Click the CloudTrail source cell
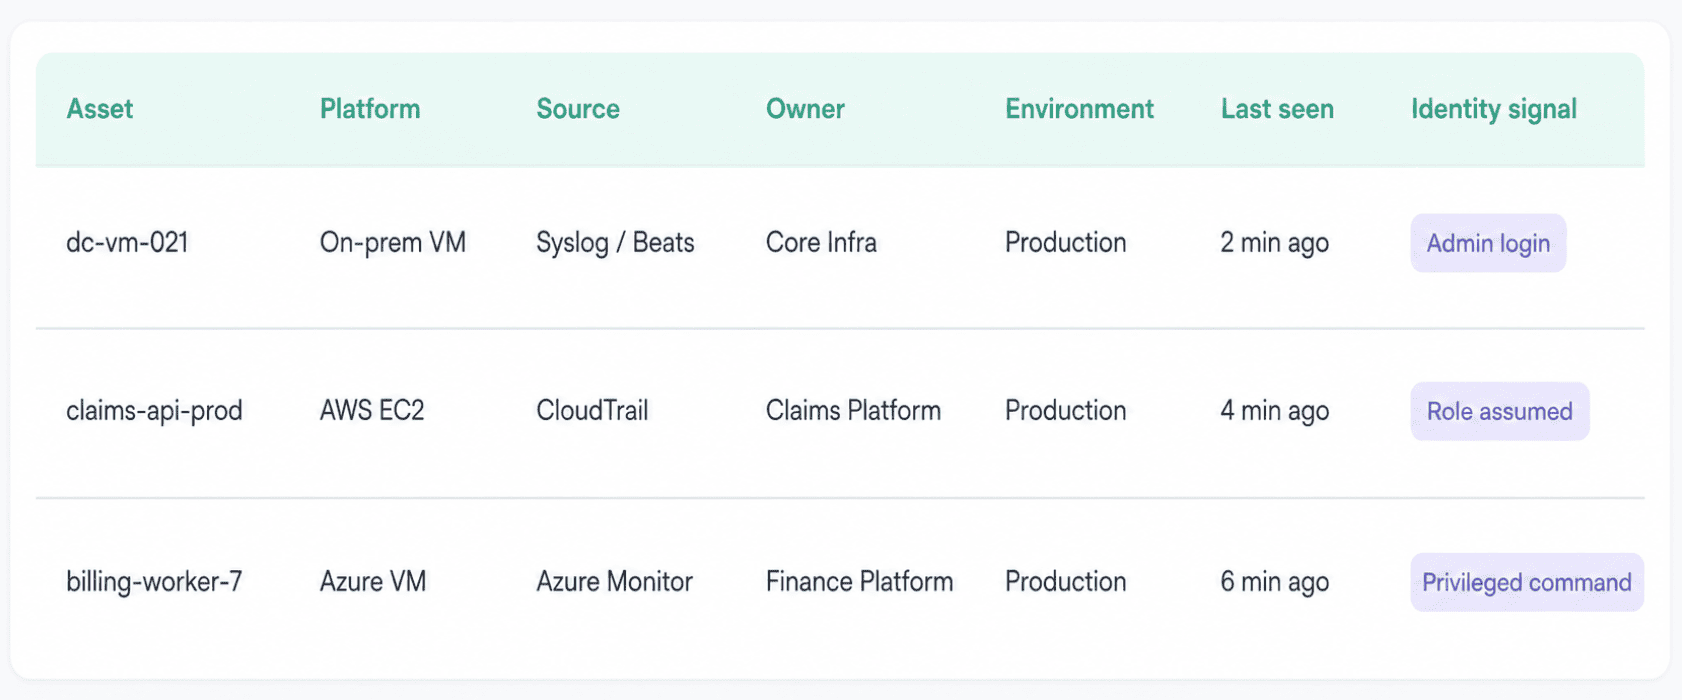This screenshot has height=700, width=1682. [592, 411]
